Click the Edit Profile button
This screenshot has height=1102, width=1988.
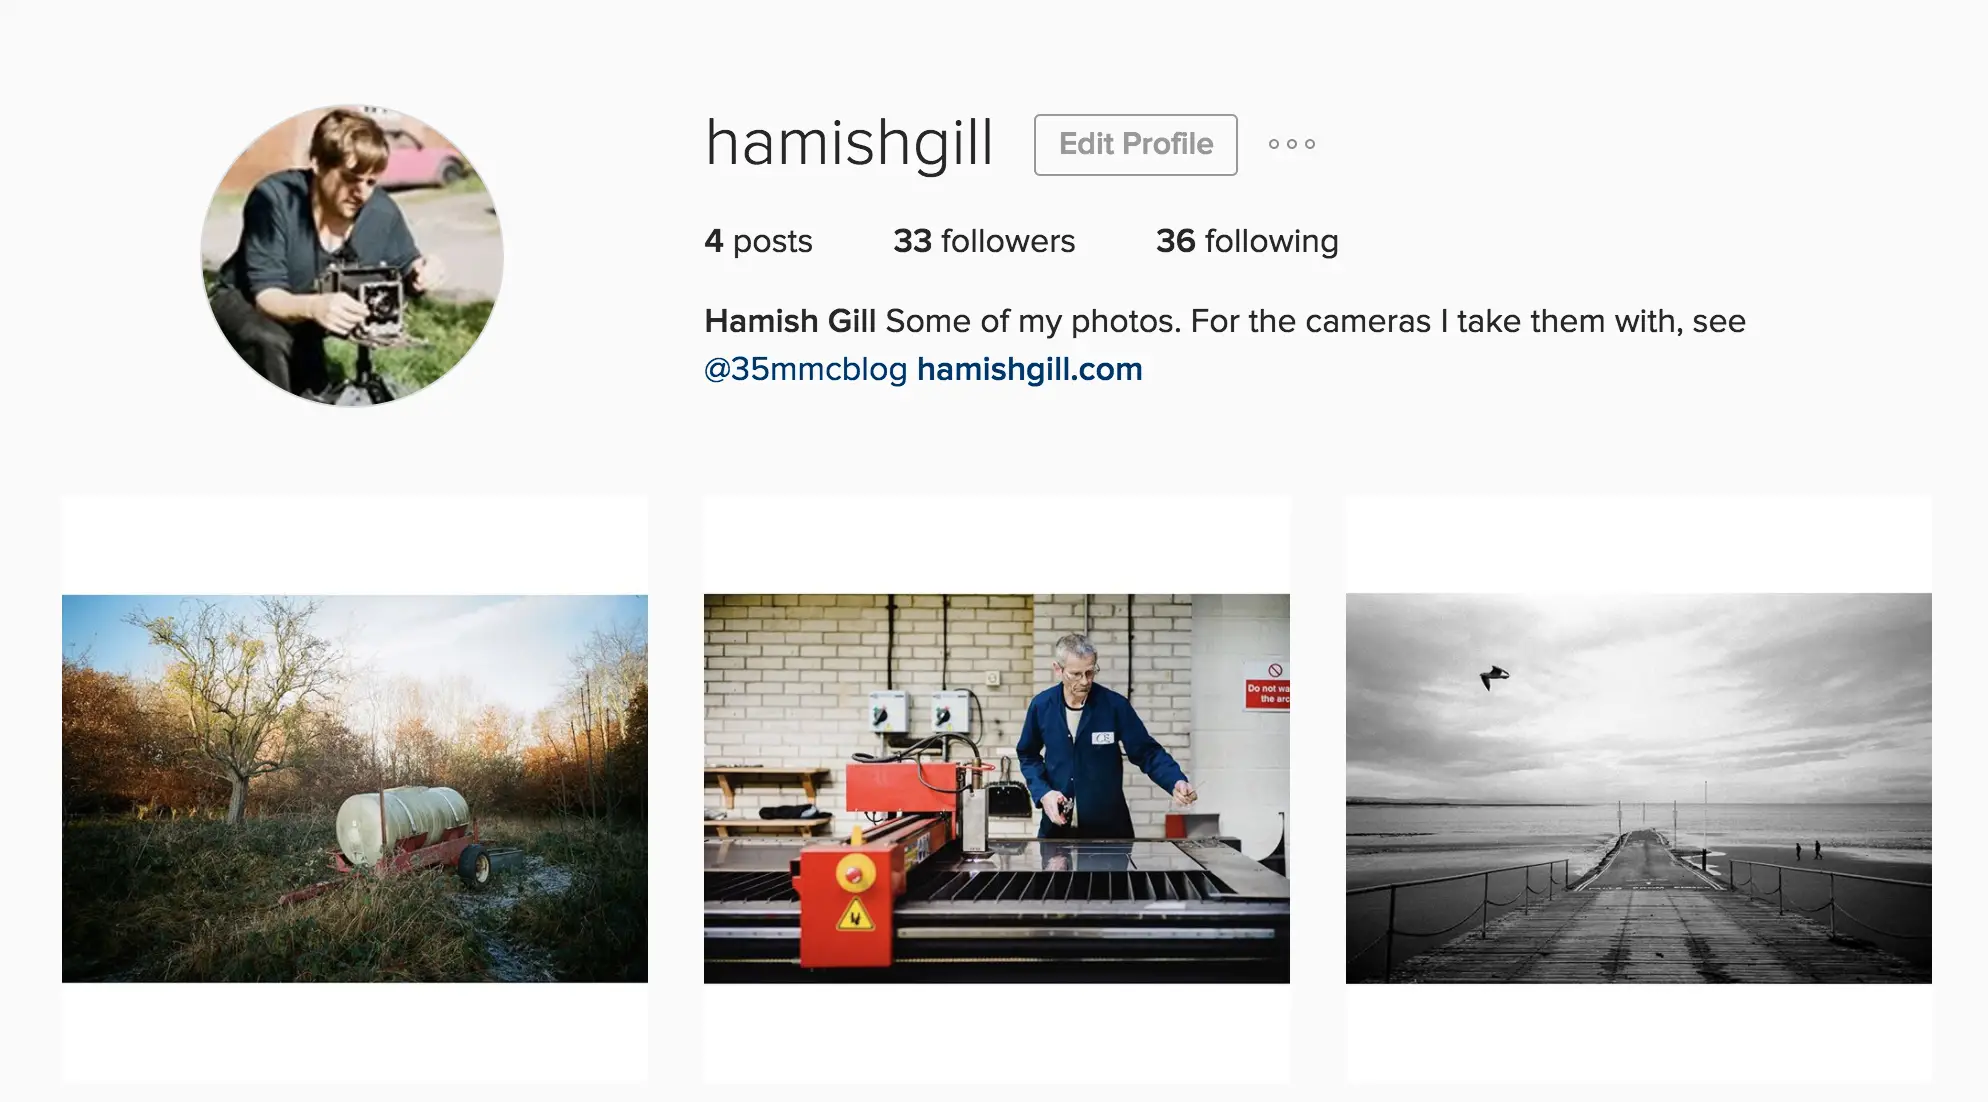tap(1136, 145)
